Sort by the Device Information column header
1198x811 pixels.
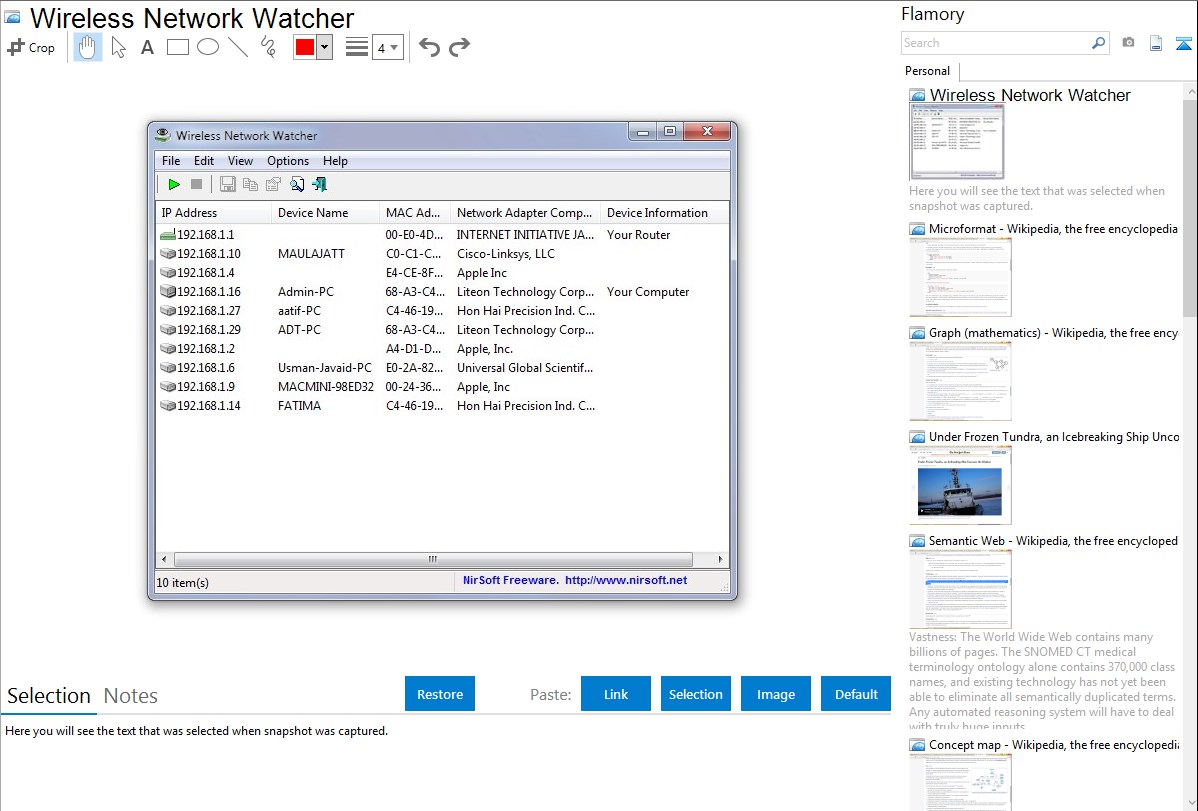pyautogui.click(x=663, y=213)
